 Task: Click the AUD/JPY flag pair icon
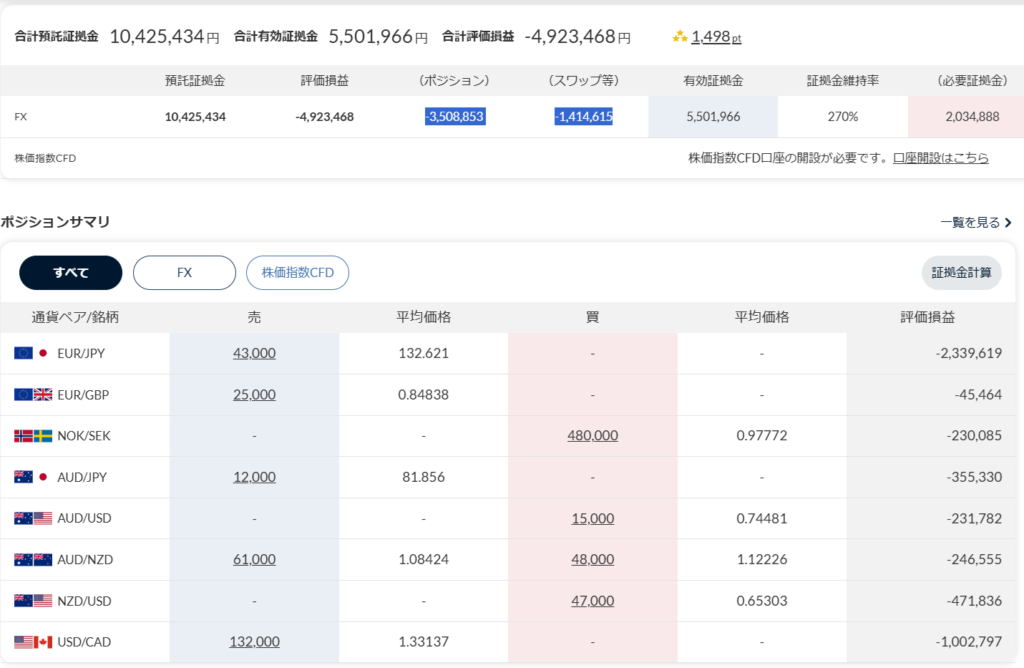click(x=33, y=477)
